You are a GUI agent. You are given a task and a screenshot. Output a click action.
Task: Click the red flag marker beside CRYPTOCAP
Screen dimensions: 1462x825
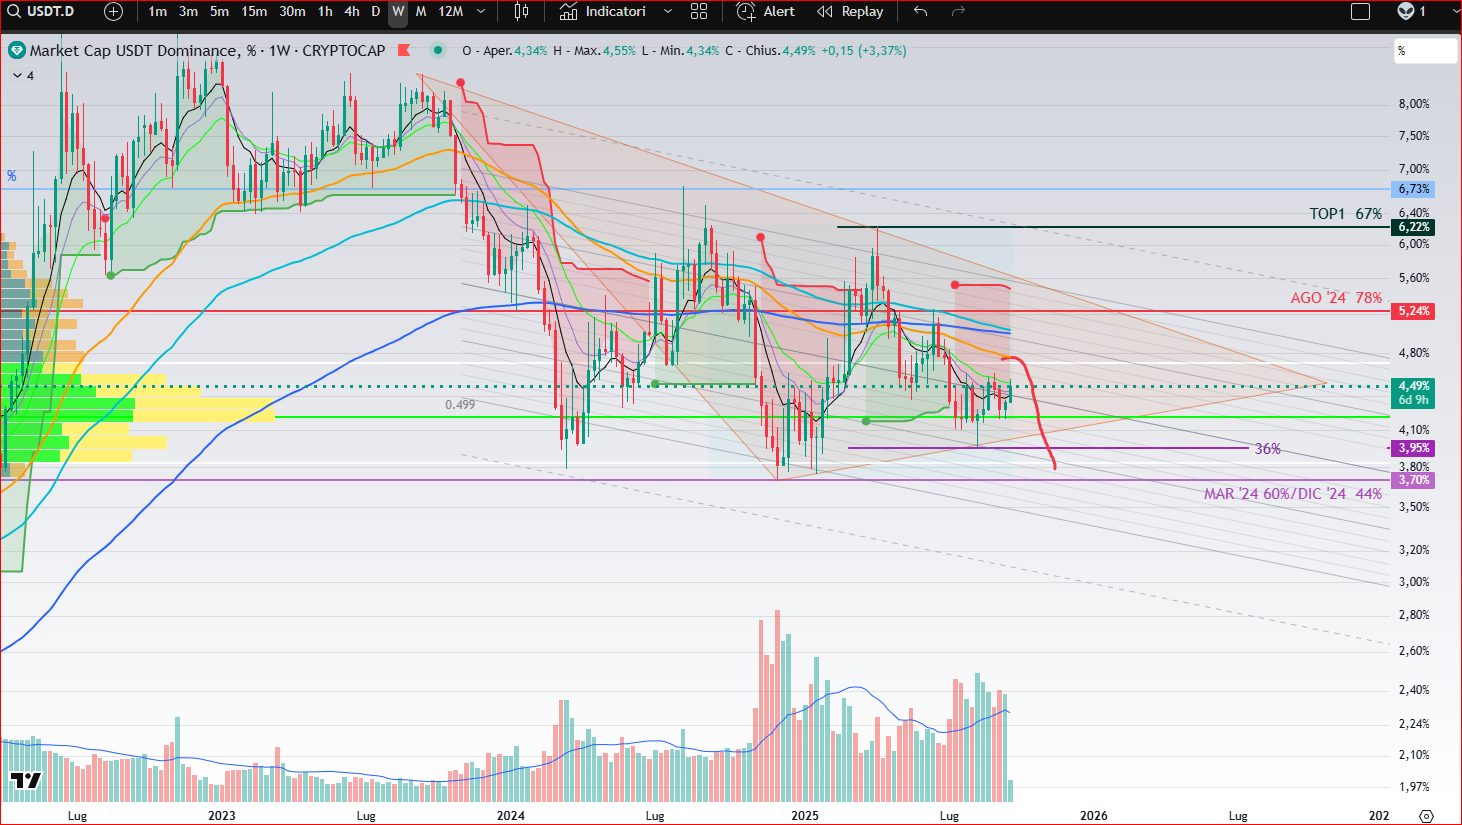404,50
